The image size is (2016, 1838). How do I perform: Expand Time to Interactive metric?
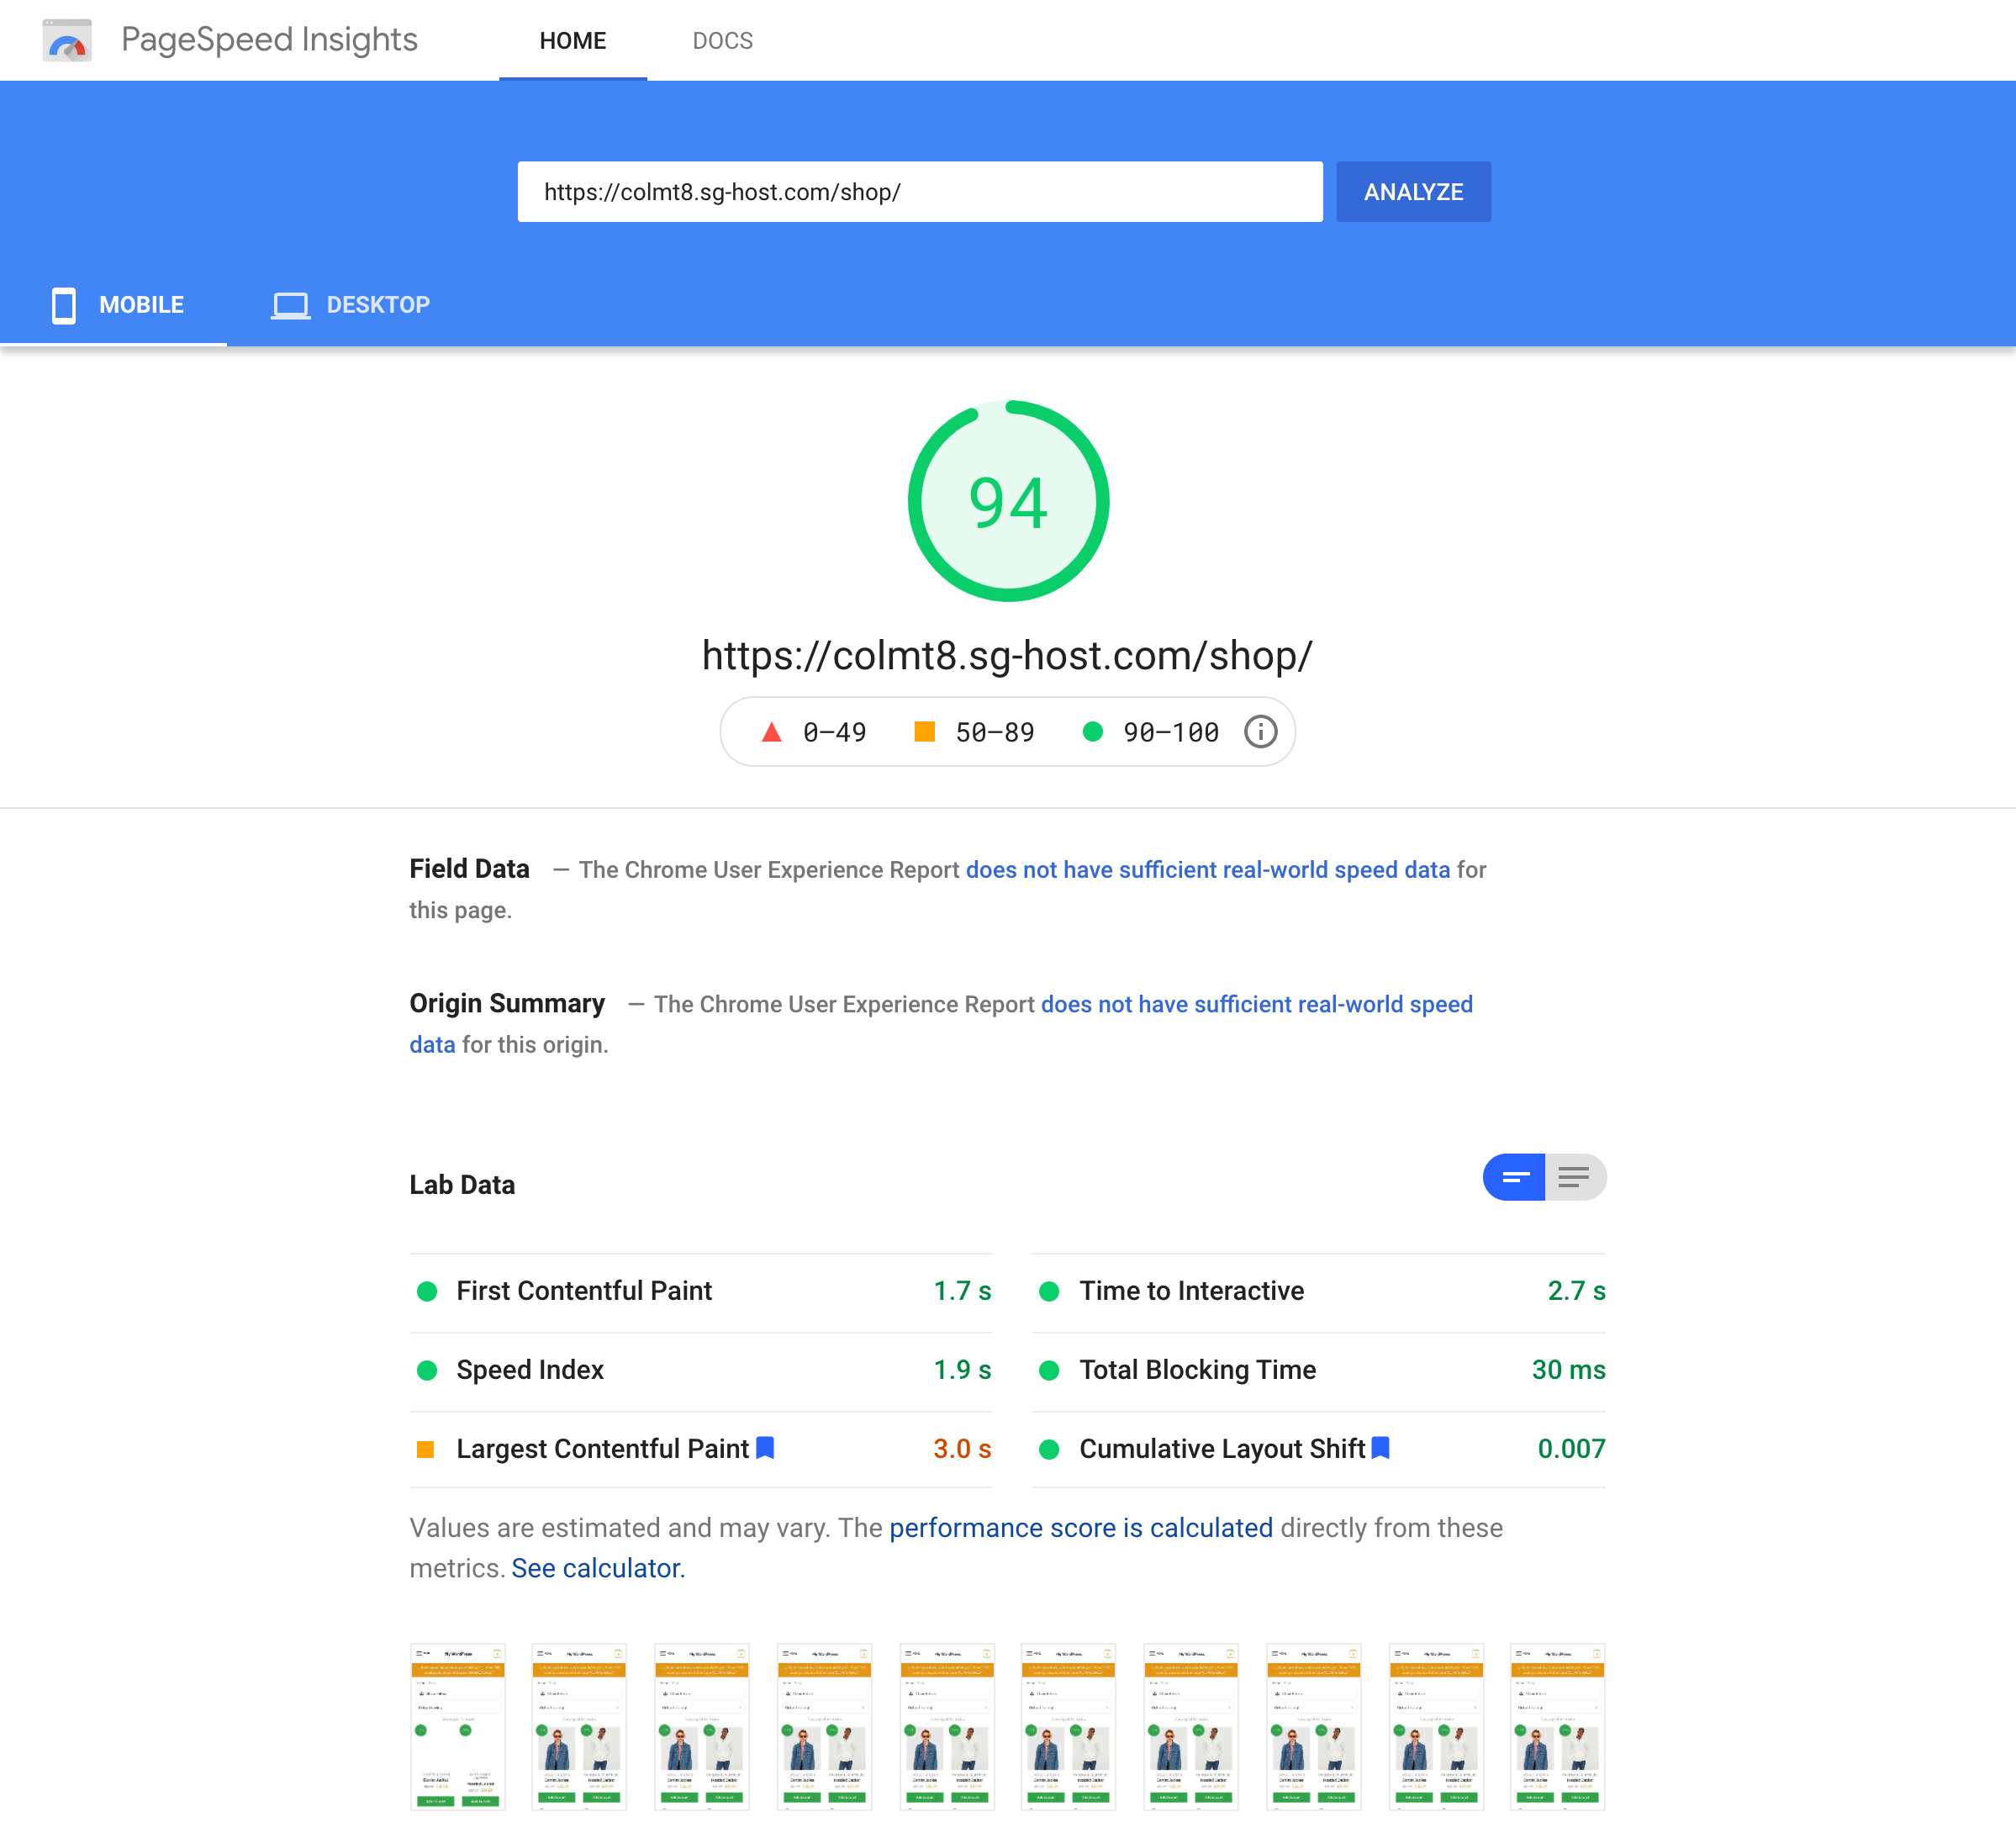1319,1291
